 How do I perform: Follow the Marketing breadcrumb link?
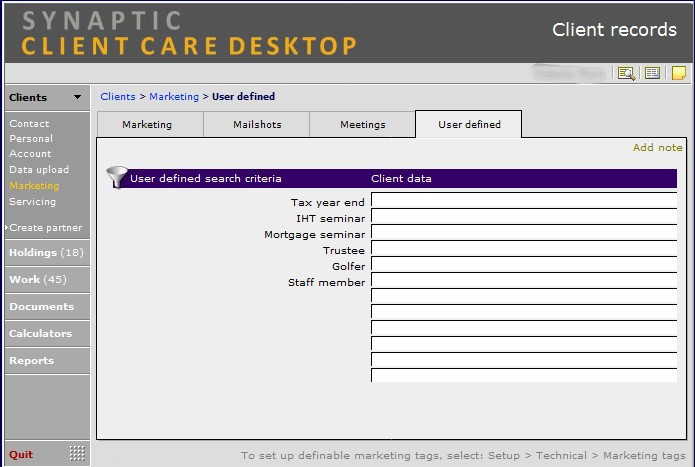[174, 97]
